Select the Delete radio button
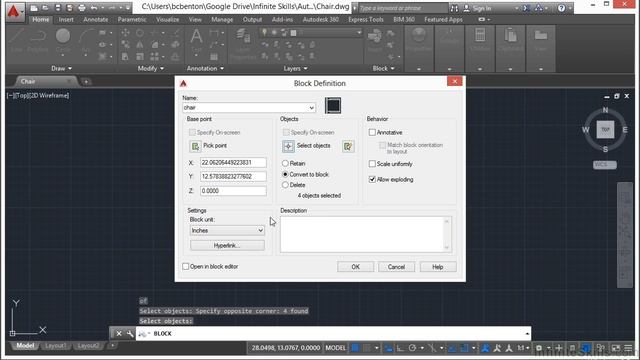 [x=285, y=185]
